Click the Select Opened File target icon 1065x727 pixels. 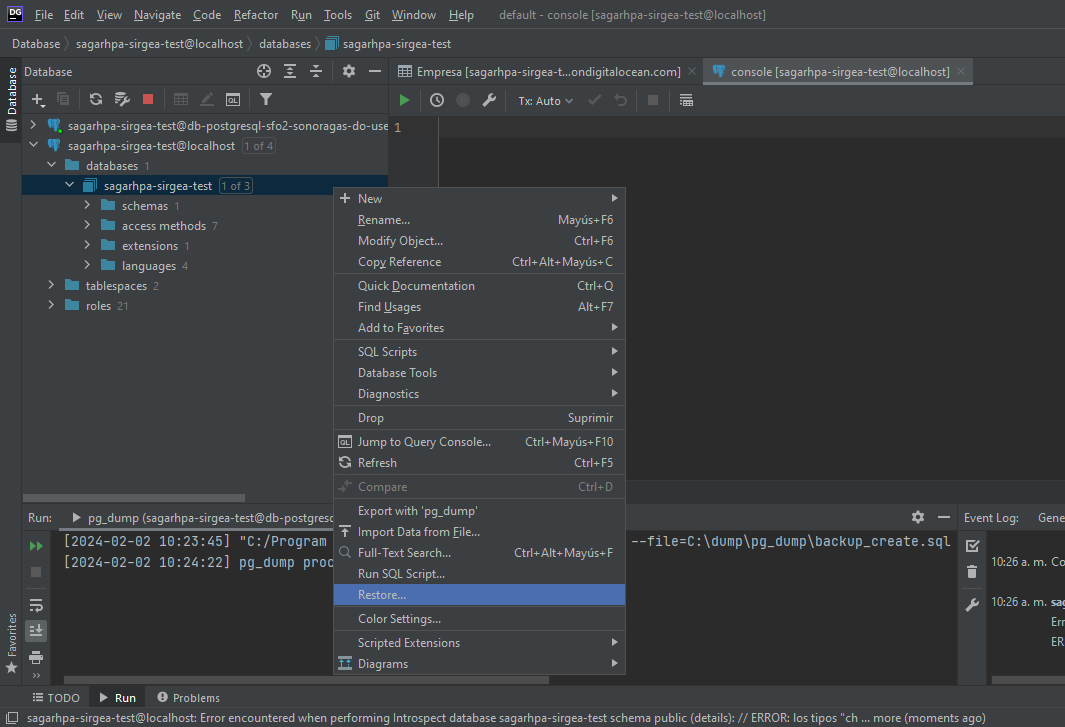264,71
